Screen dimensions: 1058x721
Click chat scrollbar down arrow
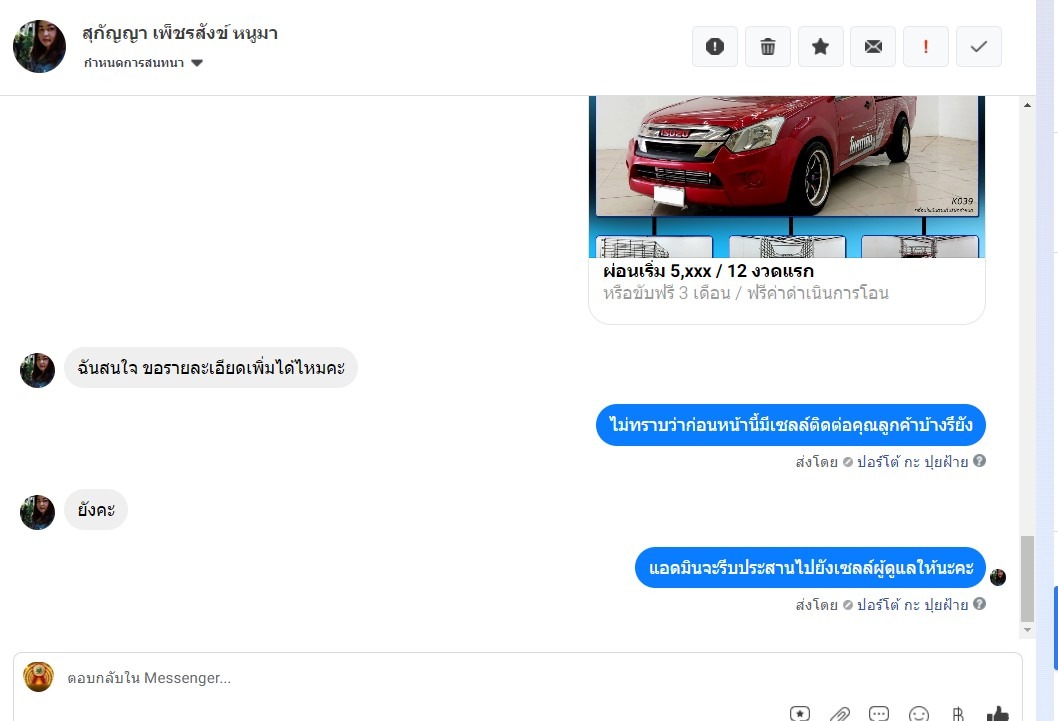click(1027, 630)
